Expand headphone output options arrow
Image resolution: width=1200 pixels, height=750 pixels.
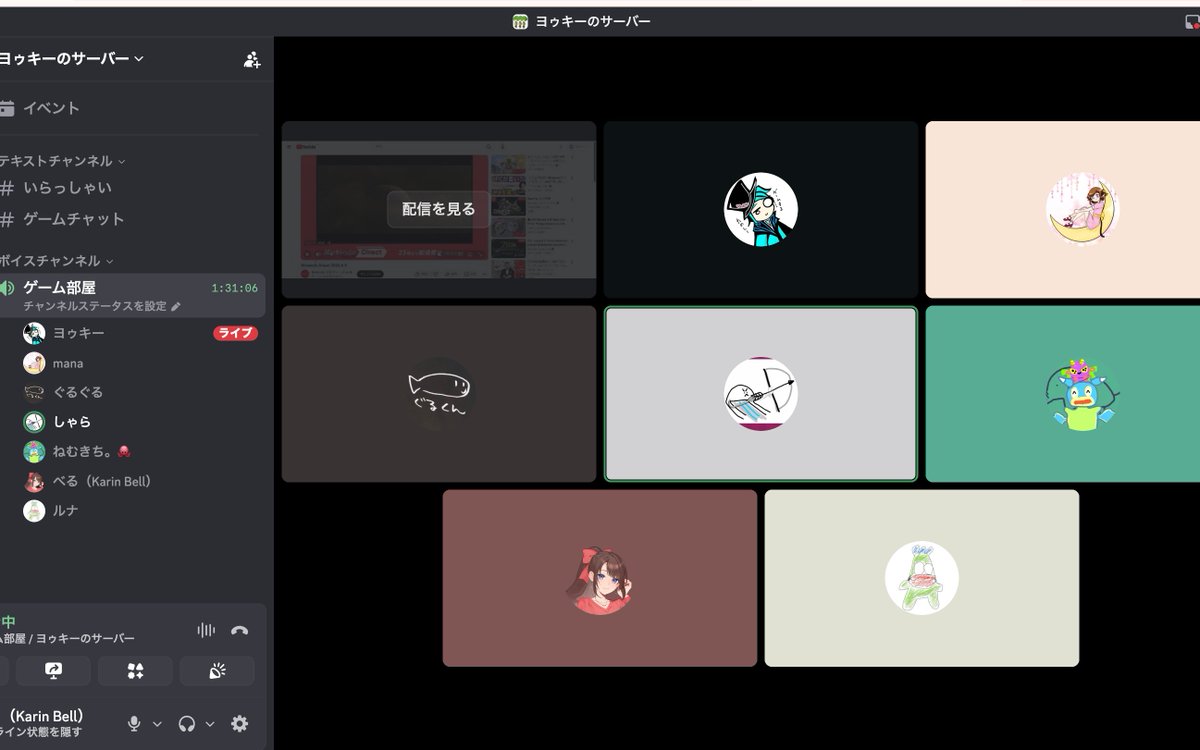pyautogui.click(x=210, y=724)
